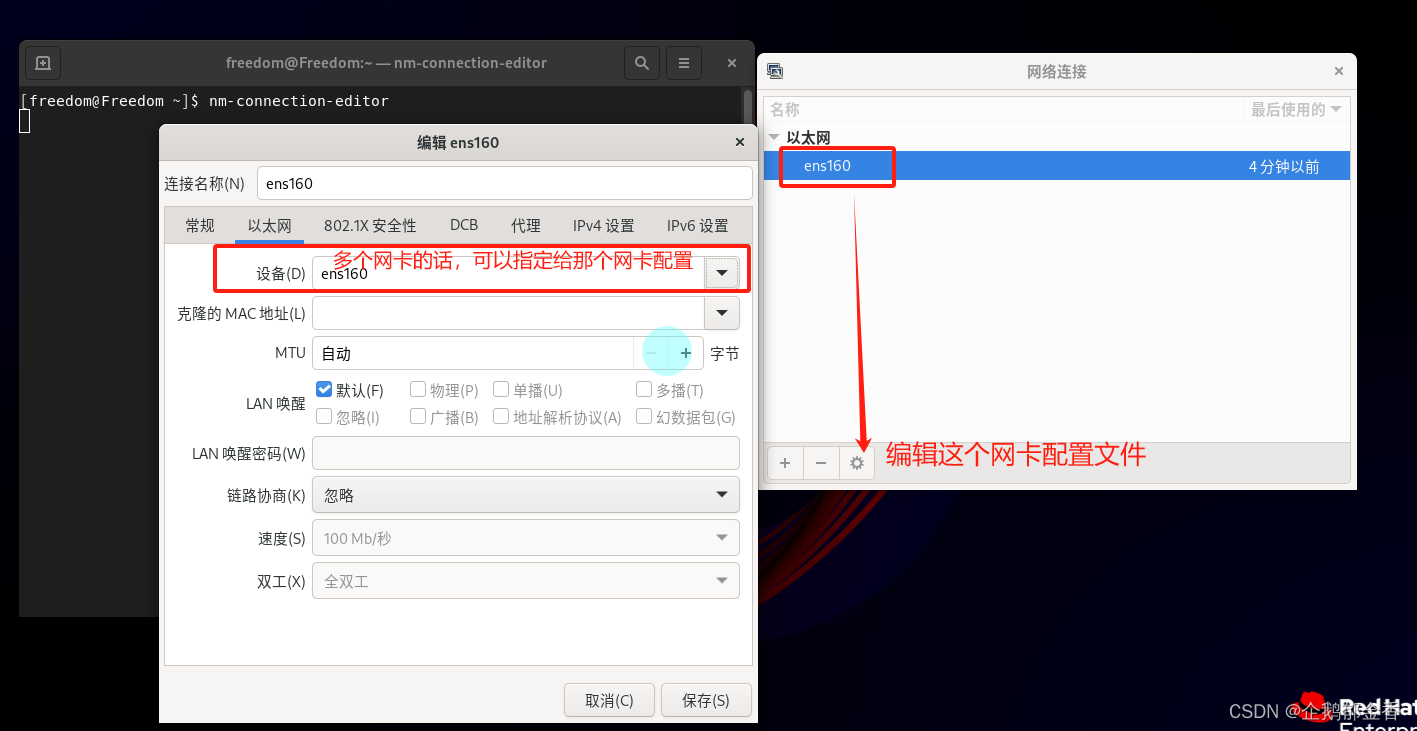Sort by 名称 column header

(x=1004, y=110)
